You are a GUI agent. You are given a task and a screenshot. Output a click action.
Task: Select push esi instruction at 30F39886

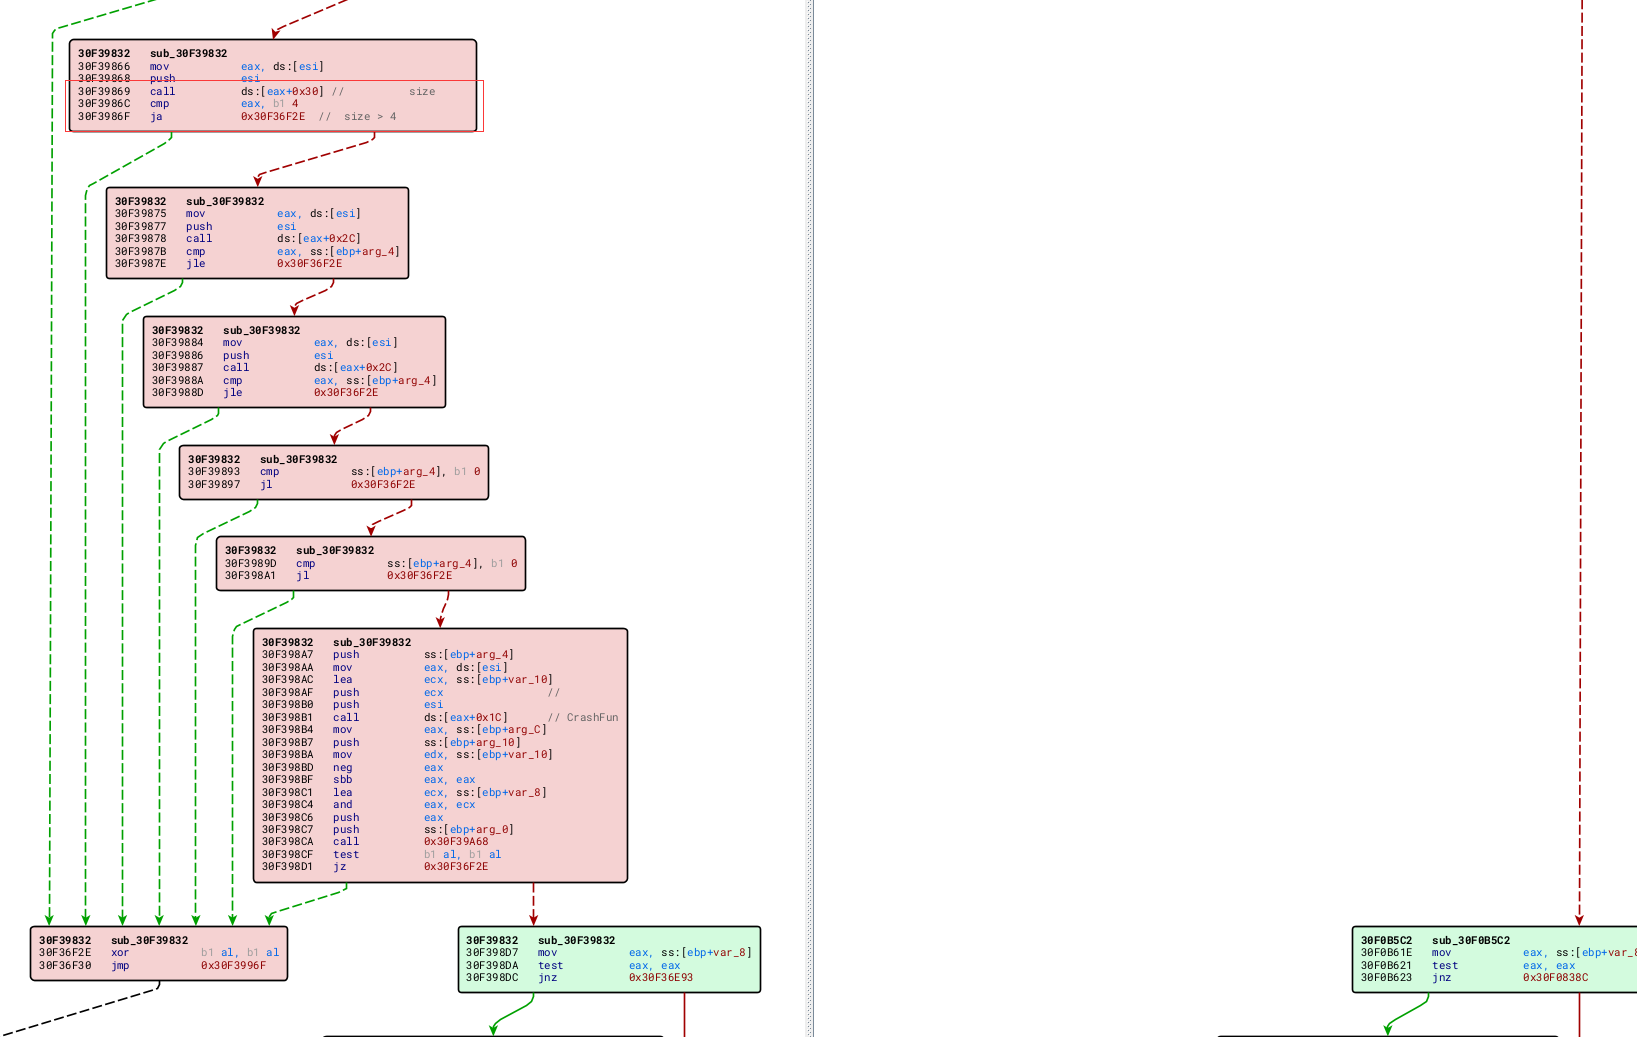point(242,356)
